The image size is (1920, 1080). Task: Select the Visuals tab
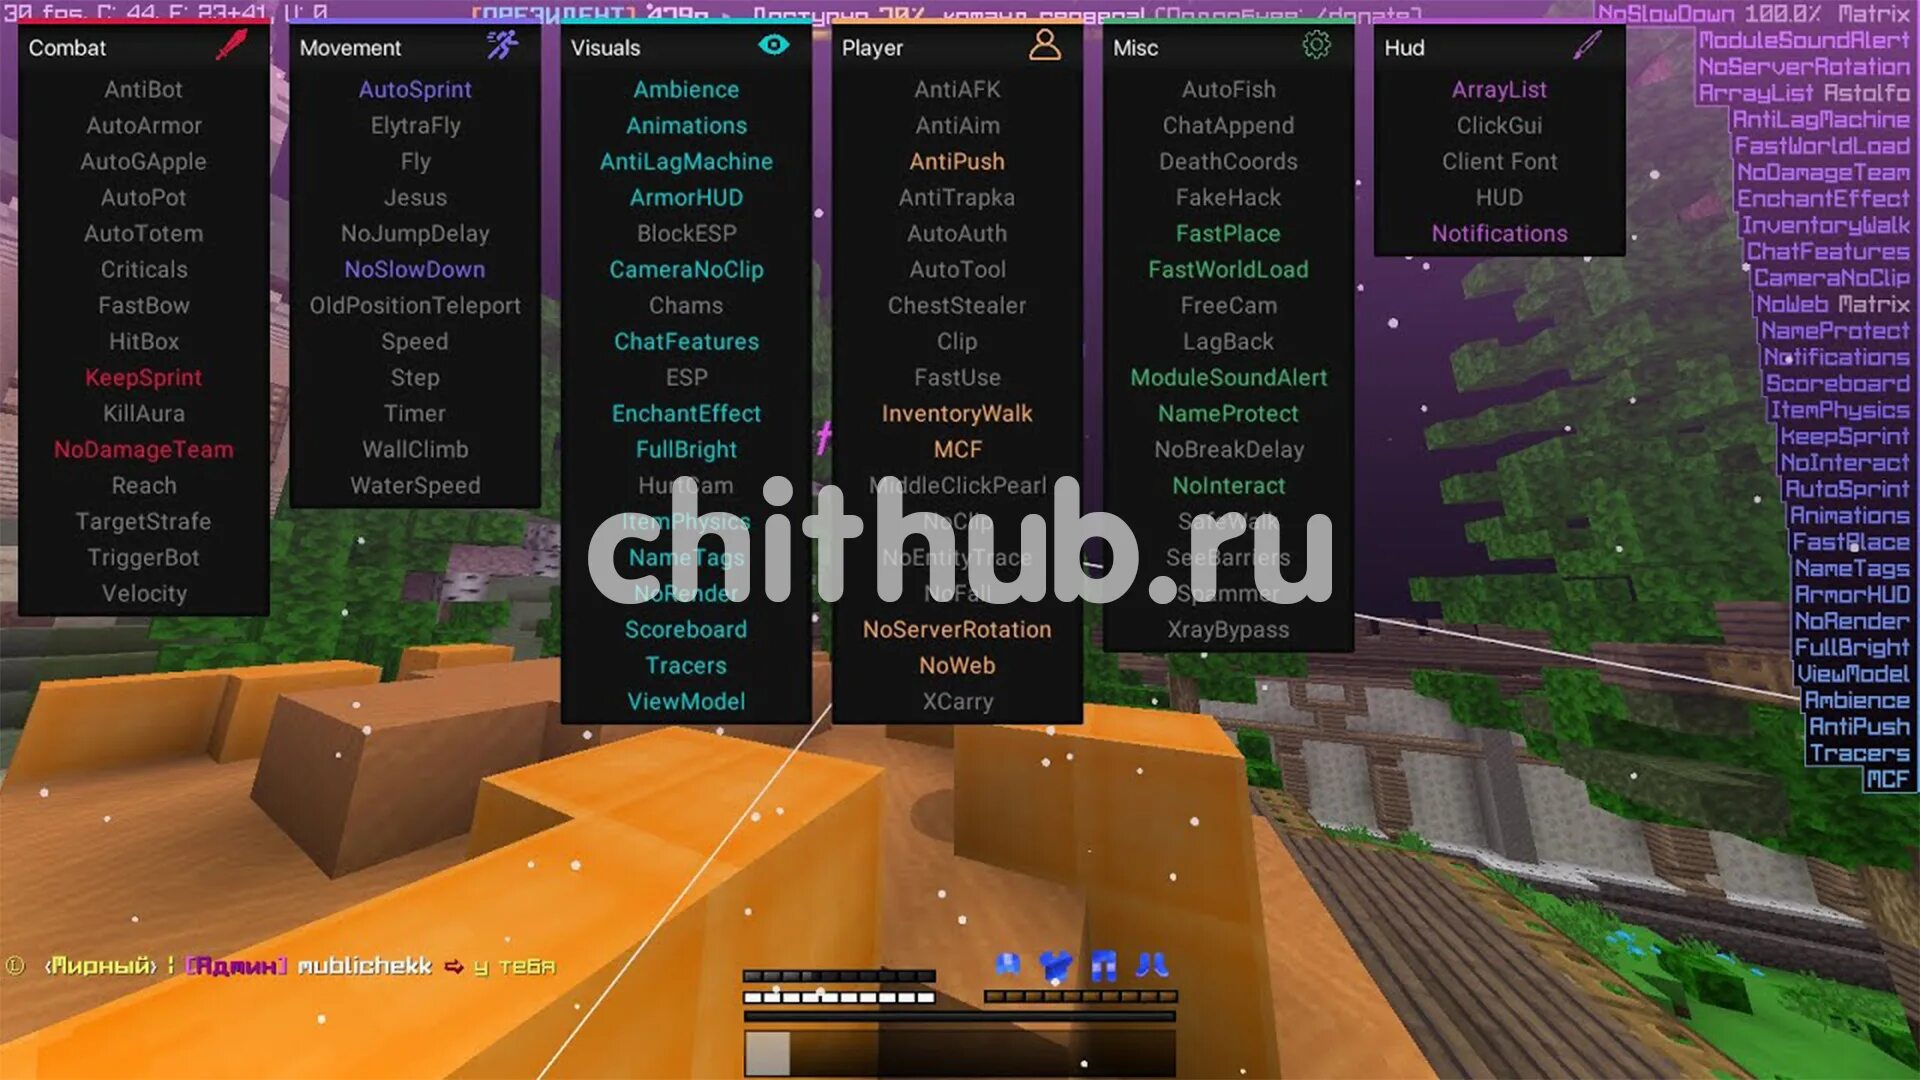click(x=673, y=46)
